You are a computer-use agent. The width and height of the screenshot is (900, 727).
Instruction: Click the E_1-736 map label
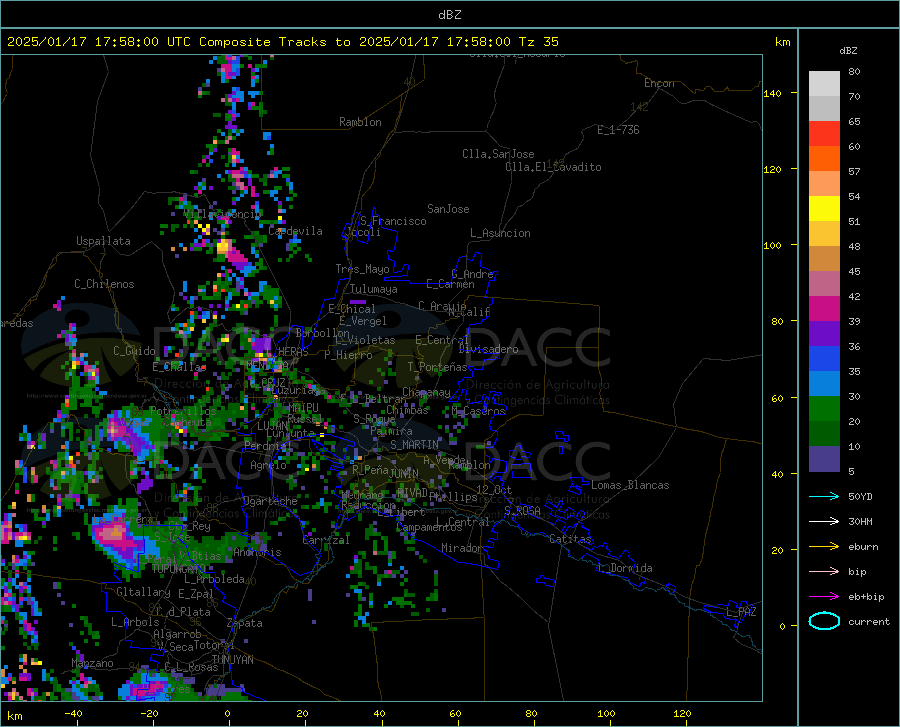[x=618, y=130]
